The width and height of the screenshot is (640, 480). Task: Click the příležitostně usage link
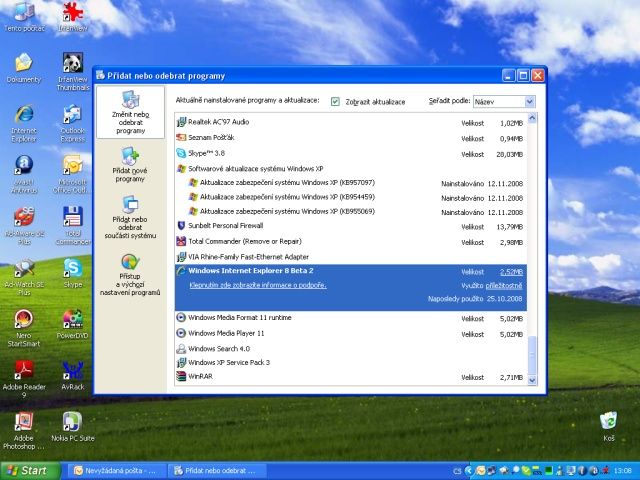pyautogui.click(x=504, y=286)
